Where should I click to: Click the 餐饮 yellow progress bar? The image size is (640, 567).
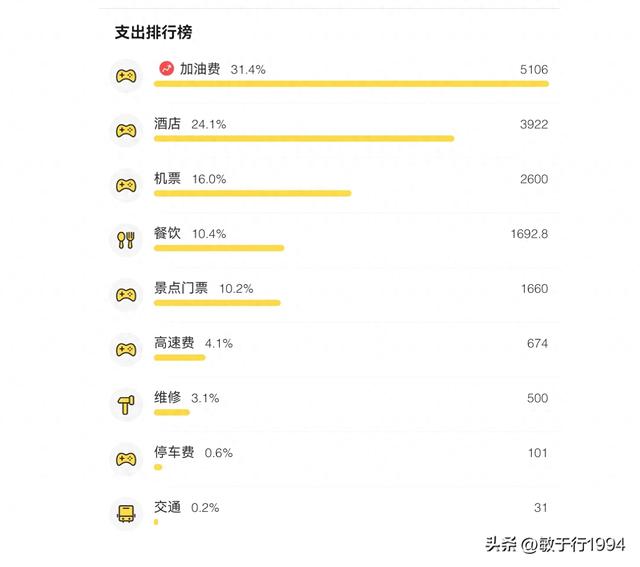(219, 247)
